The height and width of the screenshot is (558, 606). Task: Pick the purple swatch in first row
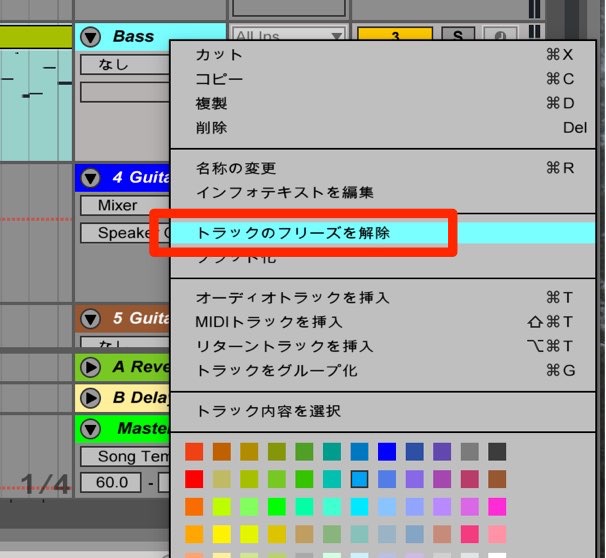click(442, 452)
